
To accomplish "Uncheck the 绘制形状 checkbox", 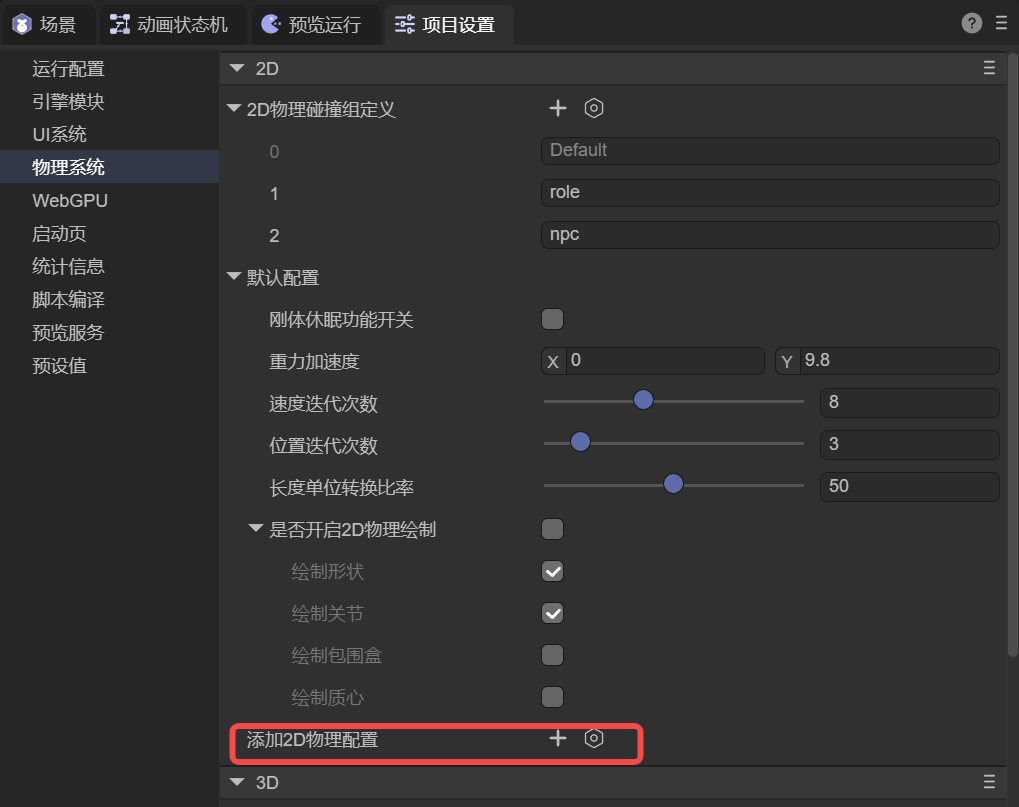I will (x=552, y=571).
